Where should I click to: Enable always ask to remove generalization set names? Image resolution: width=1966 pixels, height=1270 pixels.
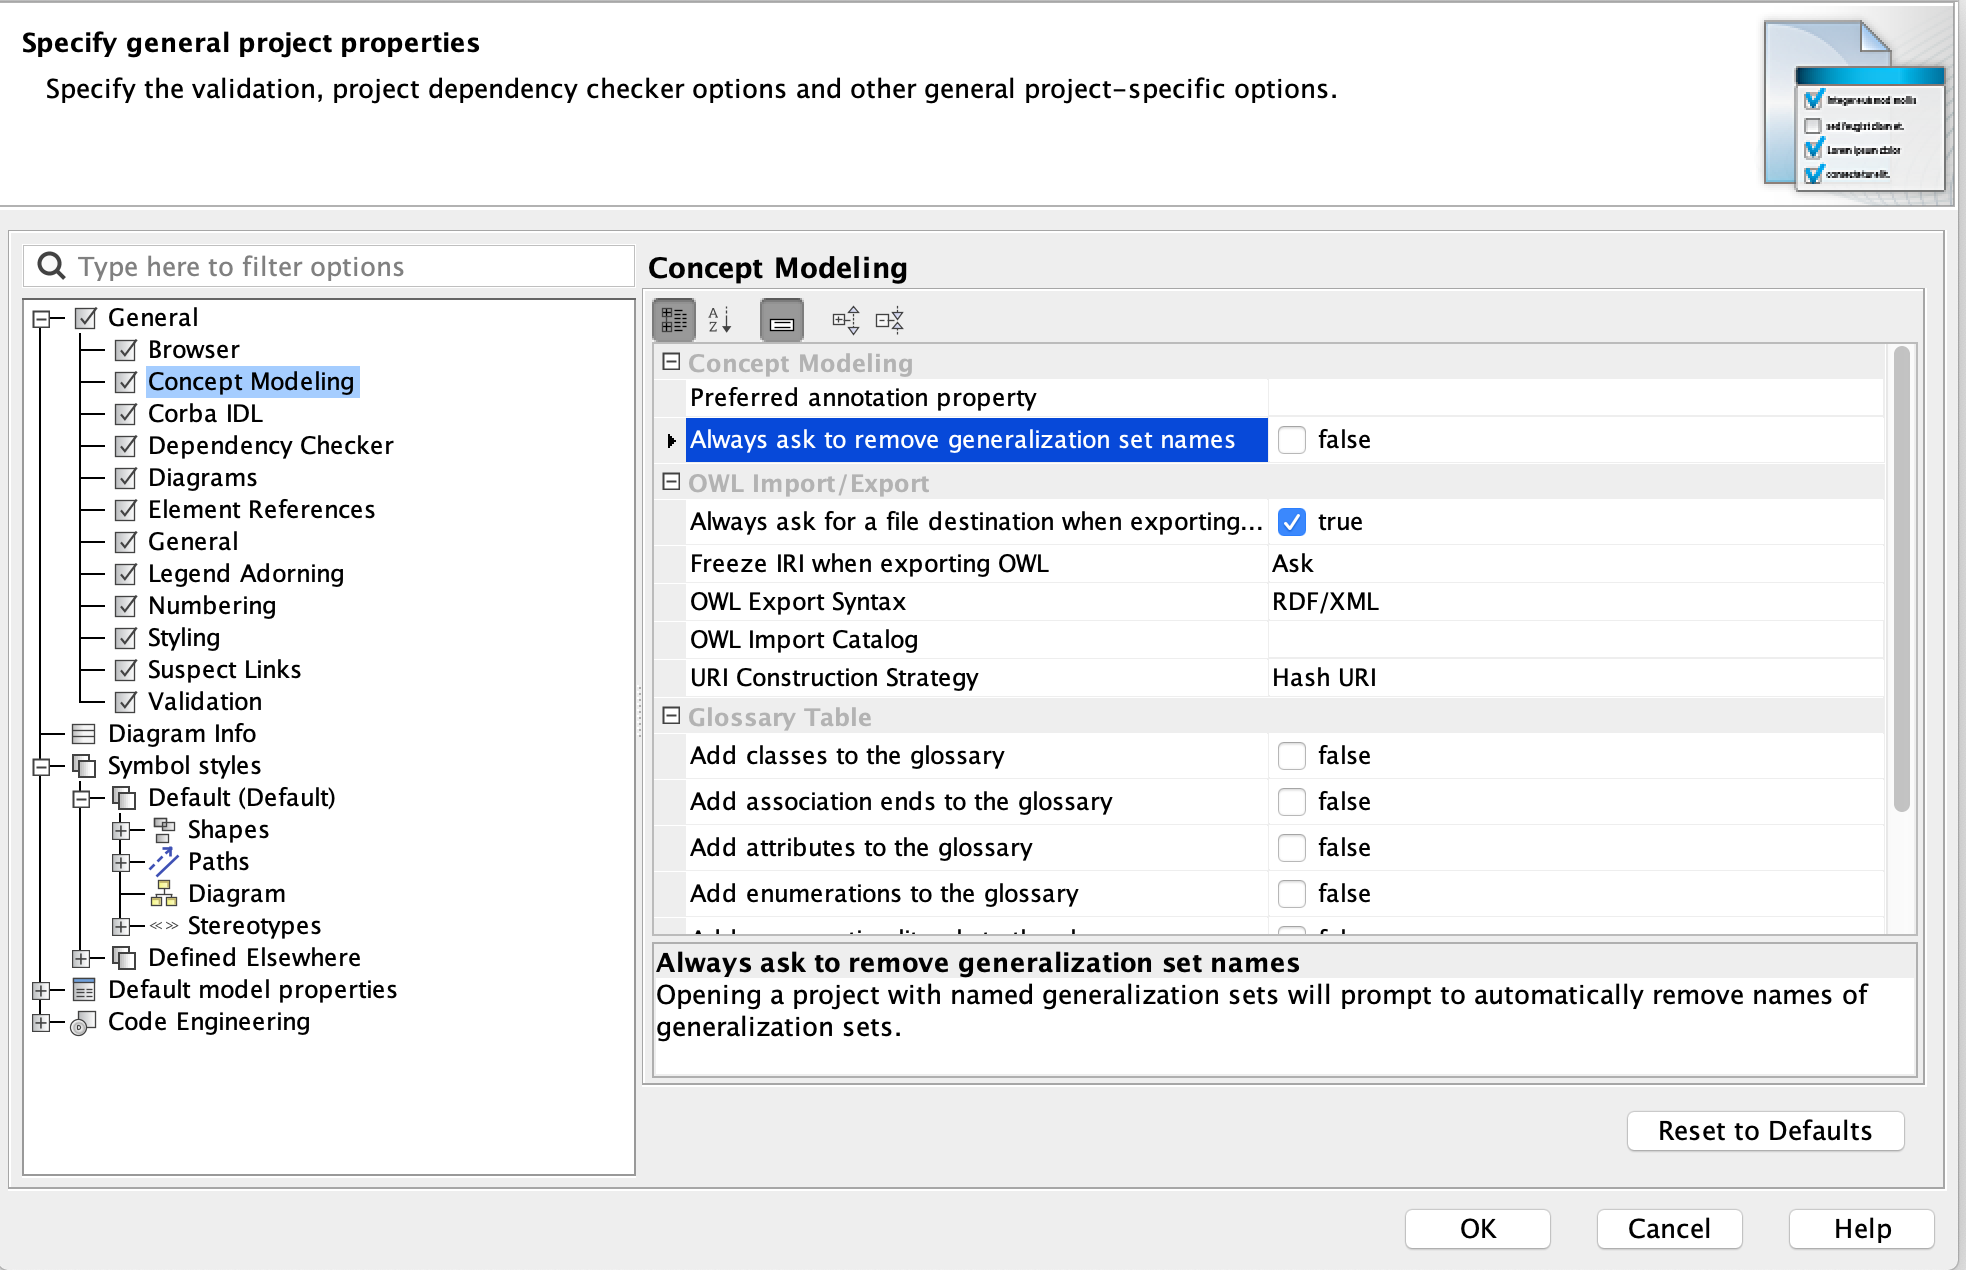click(1291, 440)
